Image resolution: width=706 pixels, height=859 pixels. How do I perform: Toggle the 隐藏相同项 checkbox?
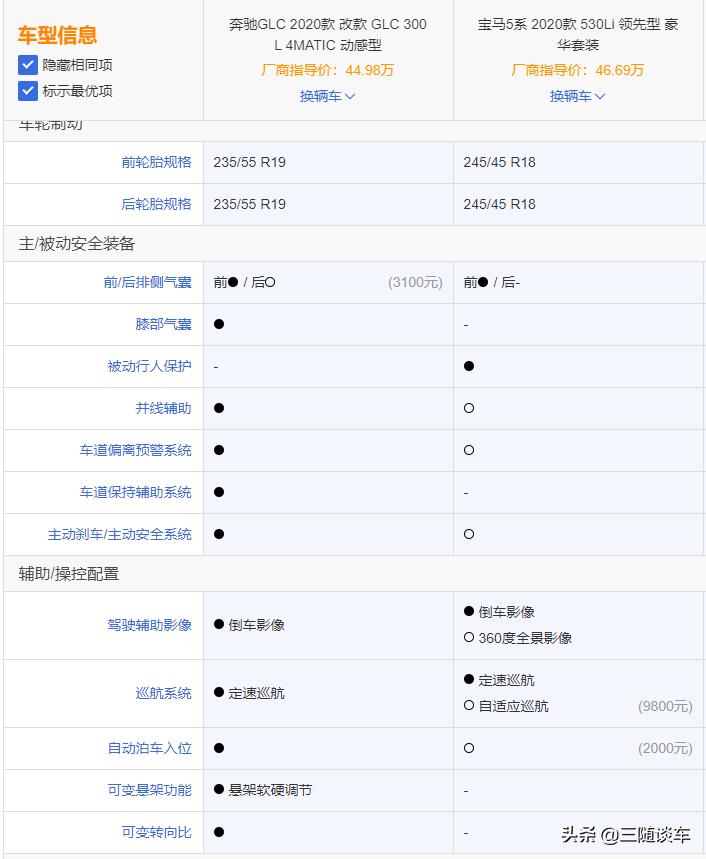[x=27, y=65]
